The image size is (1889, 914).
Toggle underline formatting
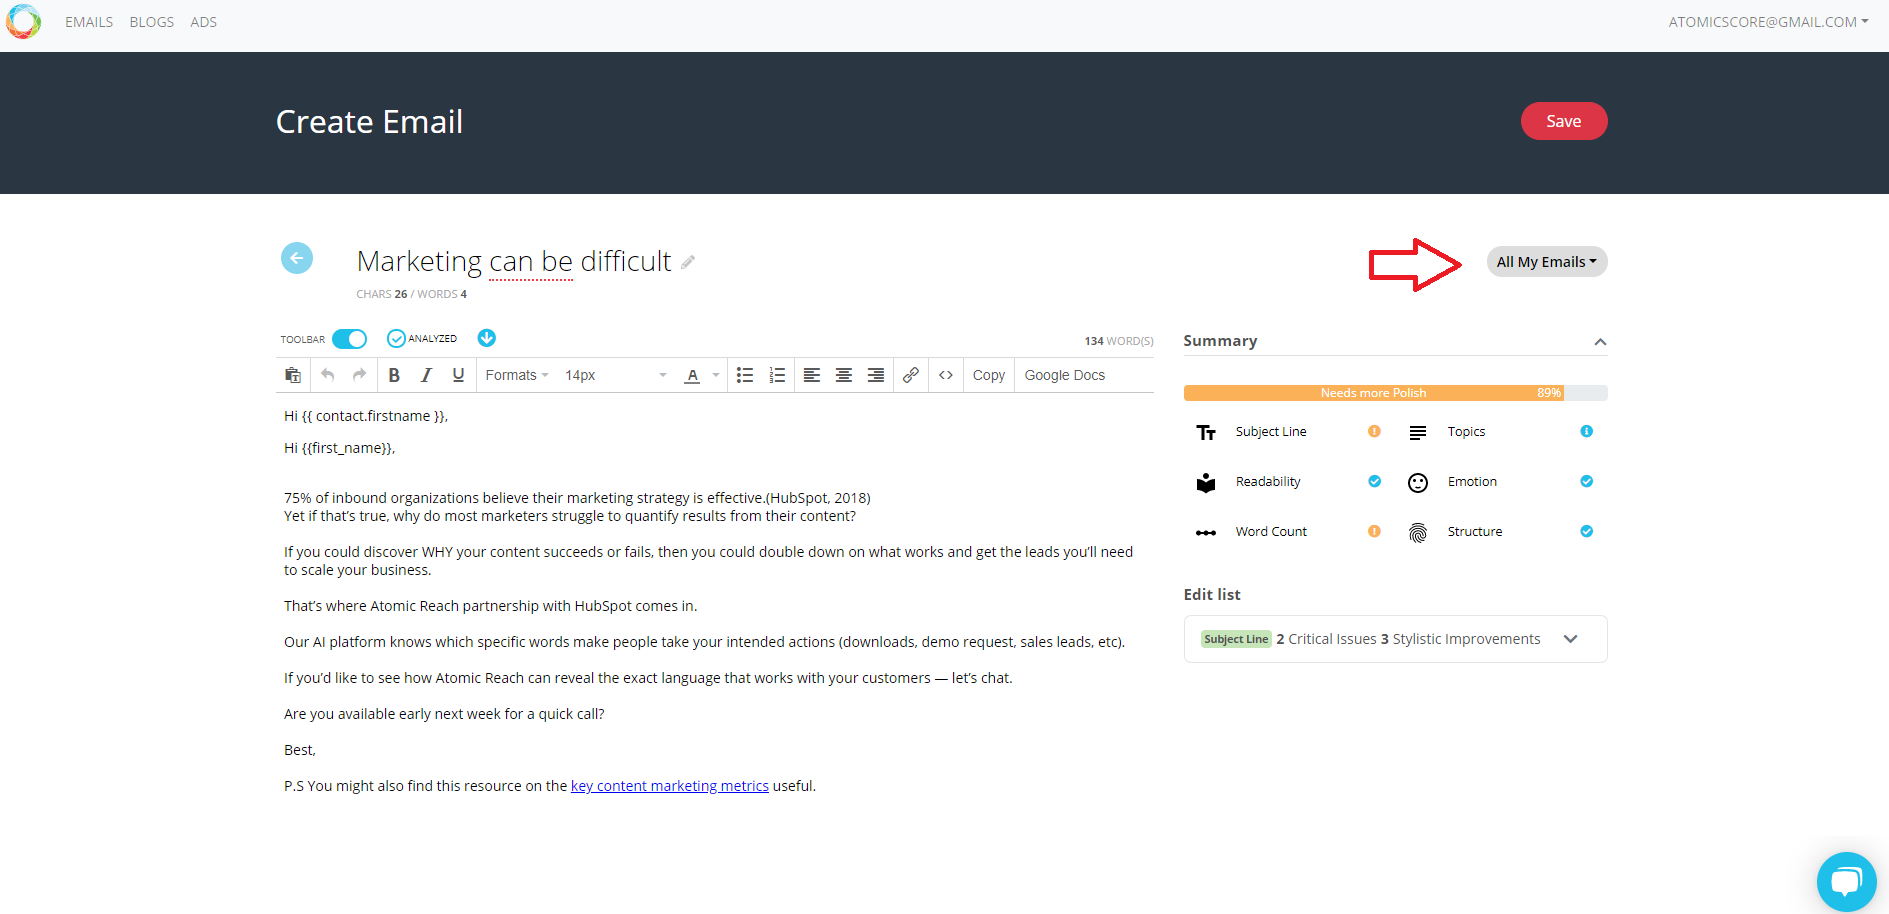[458, 375]
